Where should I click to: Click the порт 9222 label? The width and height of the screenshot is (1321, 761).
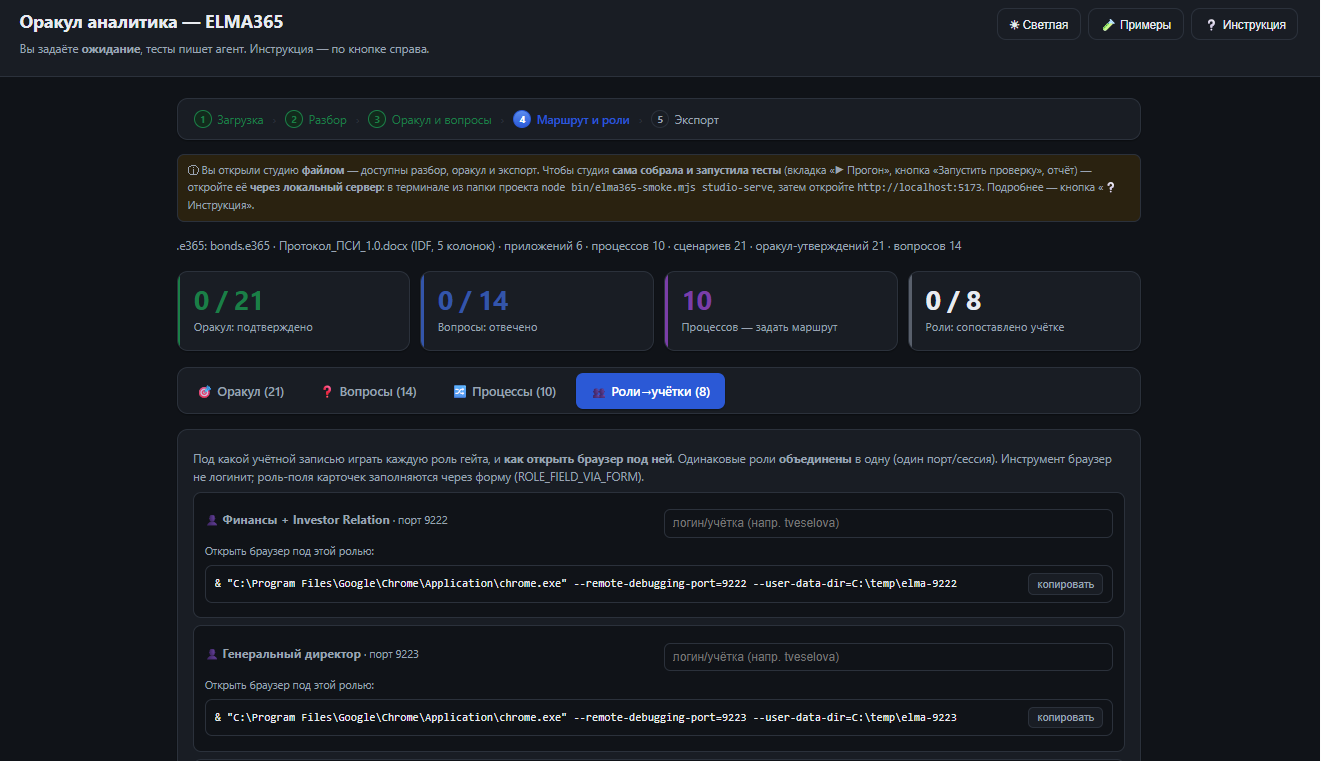click(423, 520)
